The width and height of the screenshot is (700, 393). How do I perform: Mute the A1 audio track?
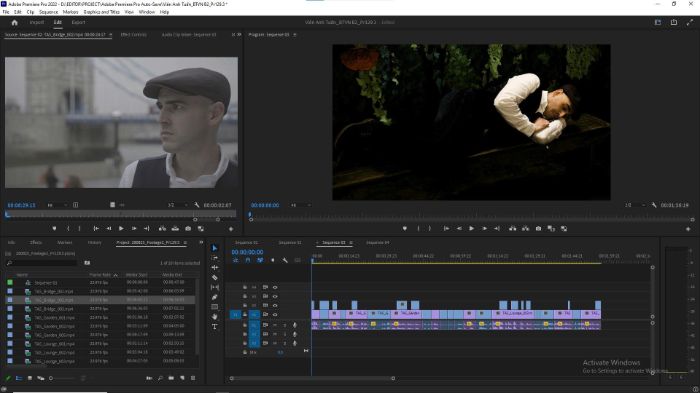[x=275, y=325]
